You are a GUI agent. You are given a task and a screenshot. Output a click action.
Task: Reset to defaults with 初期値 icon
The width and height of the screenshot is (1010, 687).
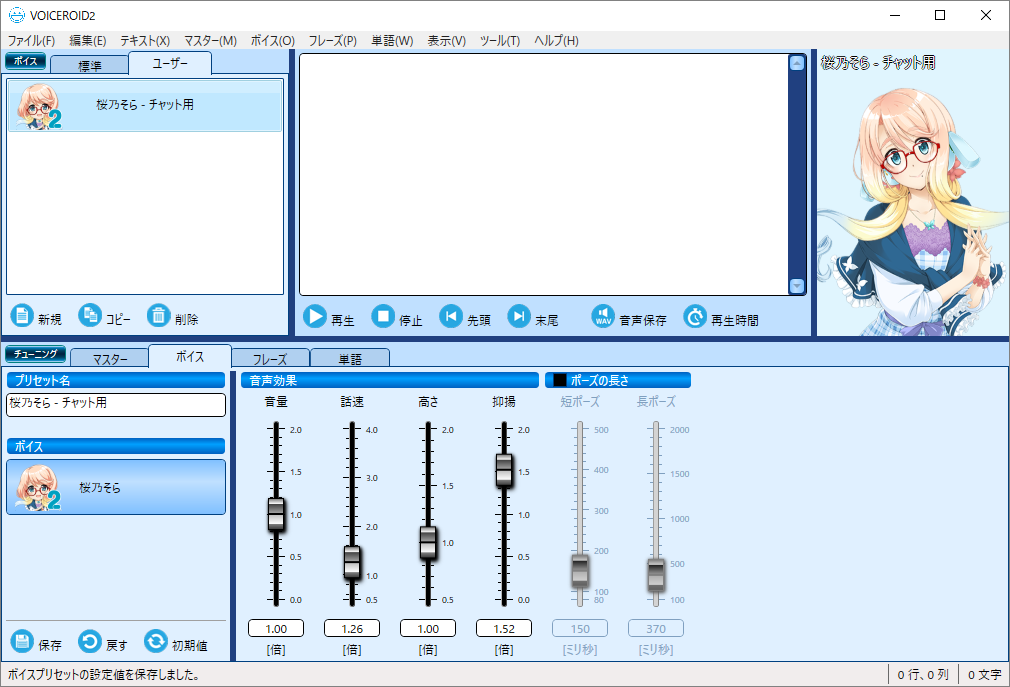(156, 641)
